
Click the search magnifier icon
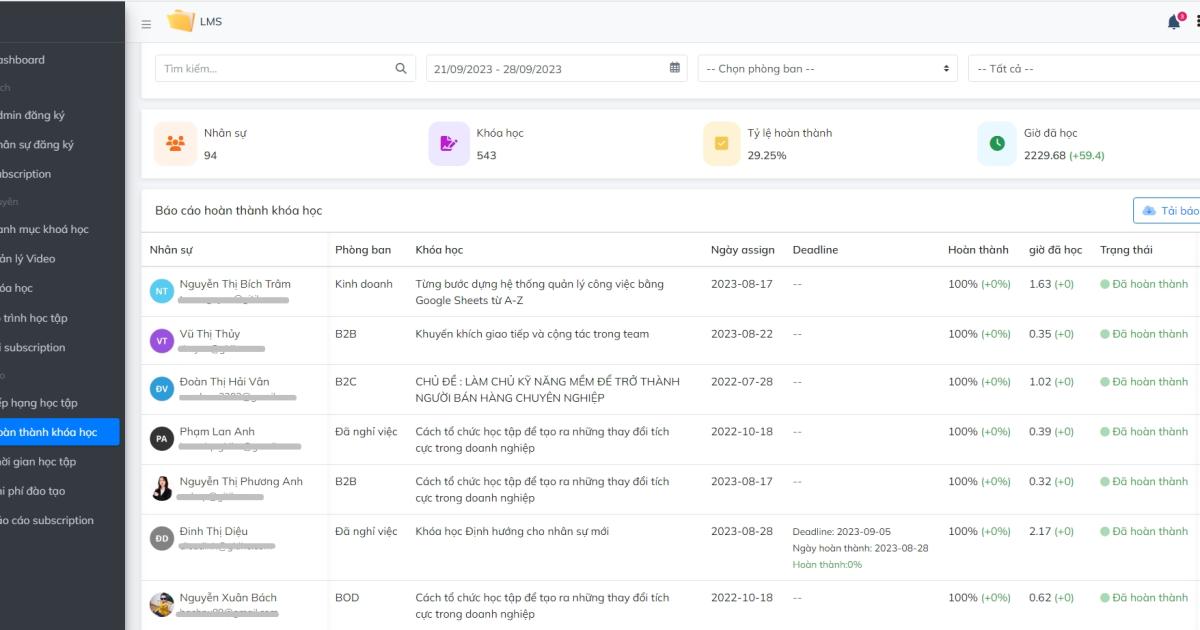(x=400, y=67)
